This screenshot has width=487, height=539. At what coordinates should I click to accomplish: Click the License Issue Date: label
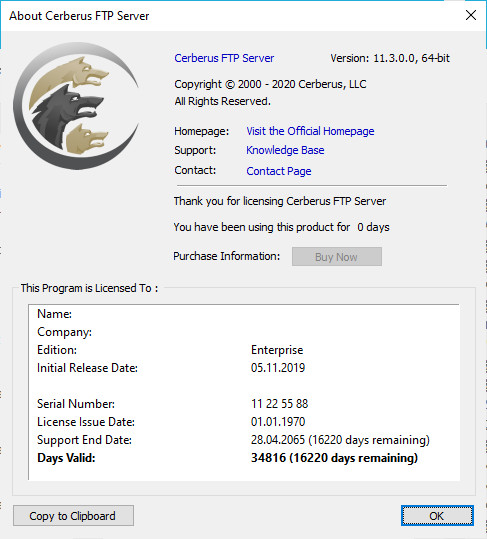pyautogui.click(x=86, y=422)
